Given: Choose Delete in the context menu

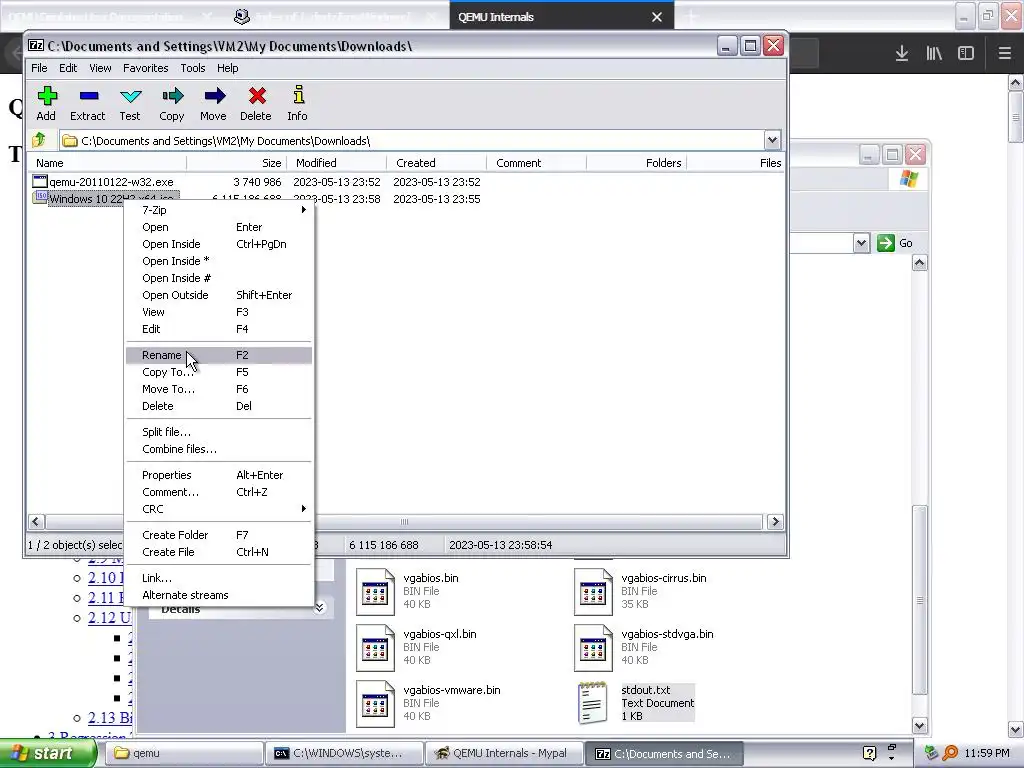Looking at the screenshot, I should pyautogui.click(x=218, y=406).
